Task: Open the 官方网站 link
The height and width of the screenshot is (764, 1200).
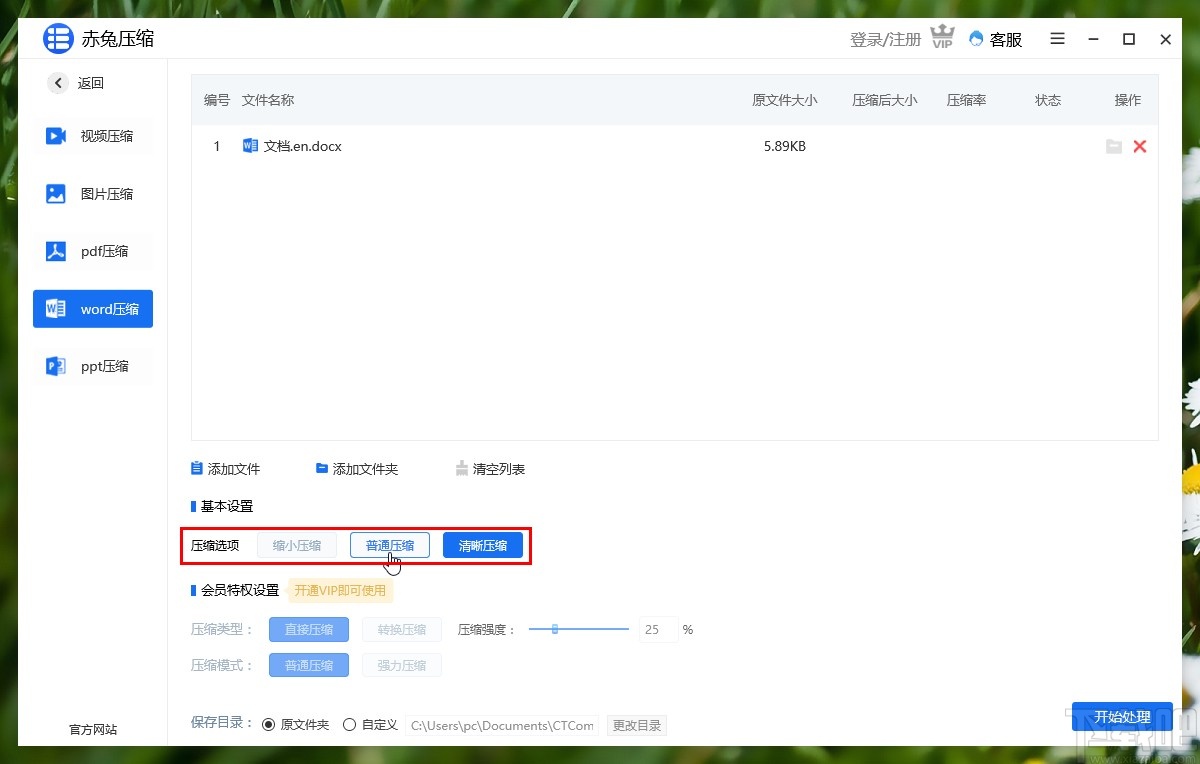Action: click(93, 729)
